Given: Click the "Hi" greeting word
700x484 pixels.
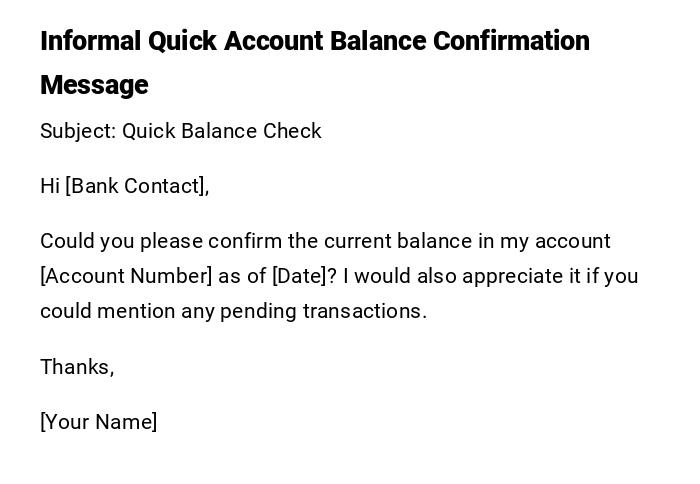Looking at the screenshot, I should click(50, 186).
